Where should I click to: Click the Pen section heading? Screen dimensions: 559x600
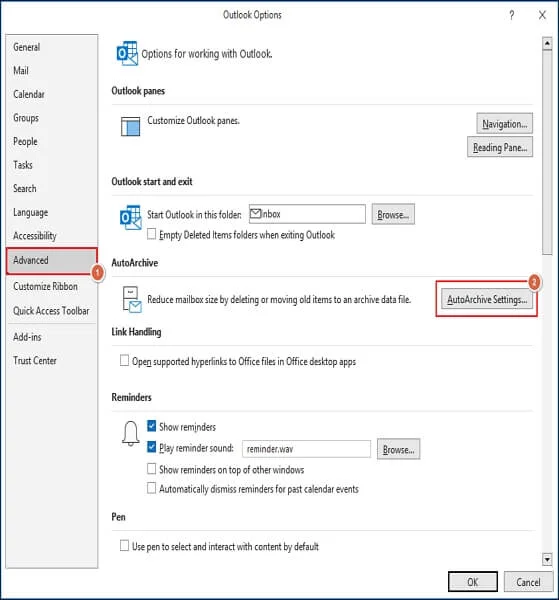[118, 517]
